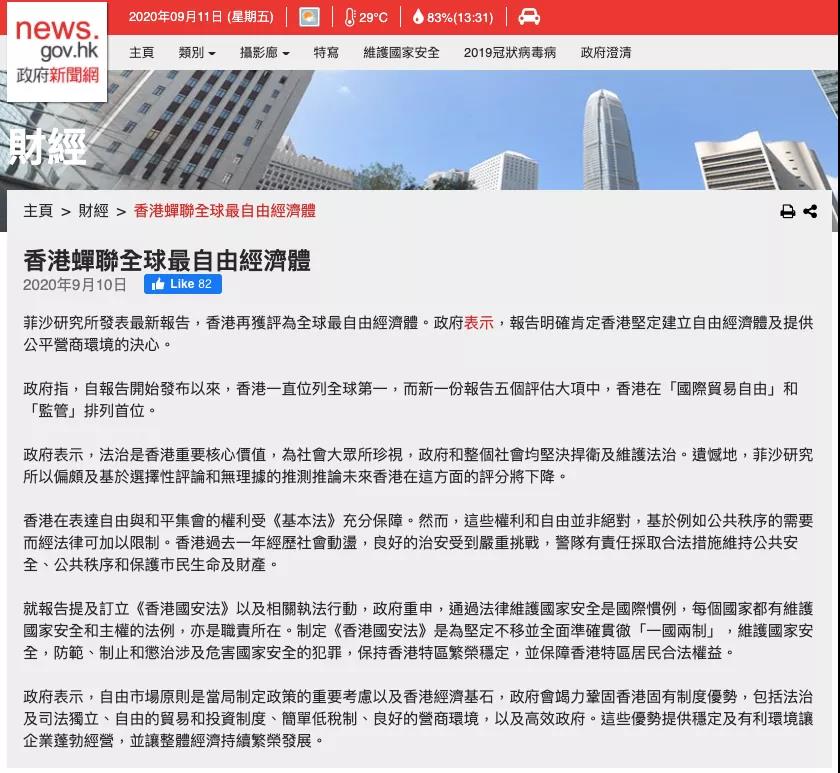Open the 2019冠狀病毒病 section
This screenshot has height=773, width=840.
pos(509,53)
